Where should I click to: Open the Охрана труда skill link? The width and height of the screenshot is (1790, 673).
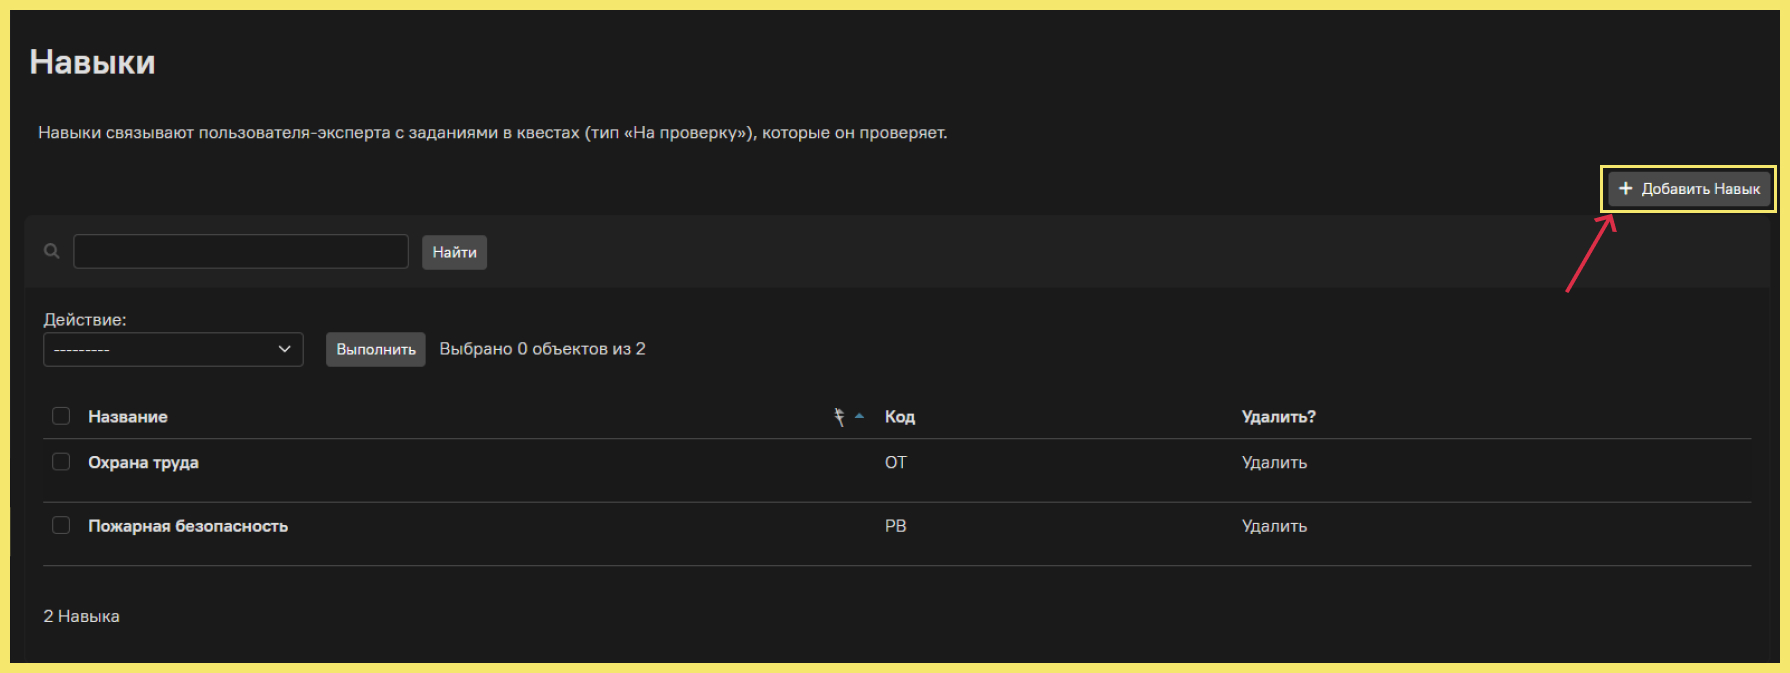143,463
